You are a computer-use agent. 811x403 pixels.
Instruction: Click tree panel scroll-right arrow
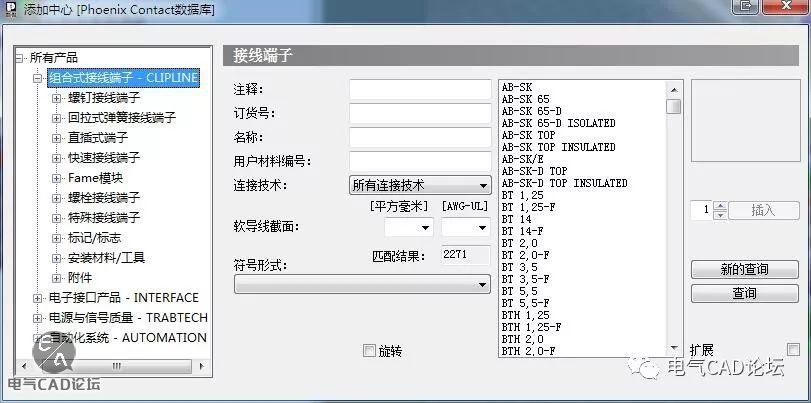pos(202,366)
